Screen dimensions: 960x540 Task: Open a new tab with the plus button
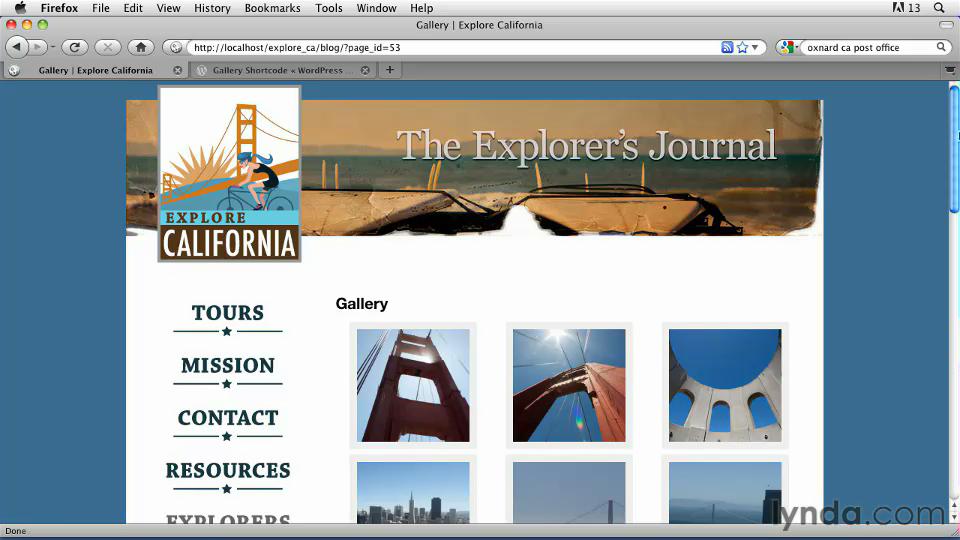pyautogui.click(x=389, y=70)
